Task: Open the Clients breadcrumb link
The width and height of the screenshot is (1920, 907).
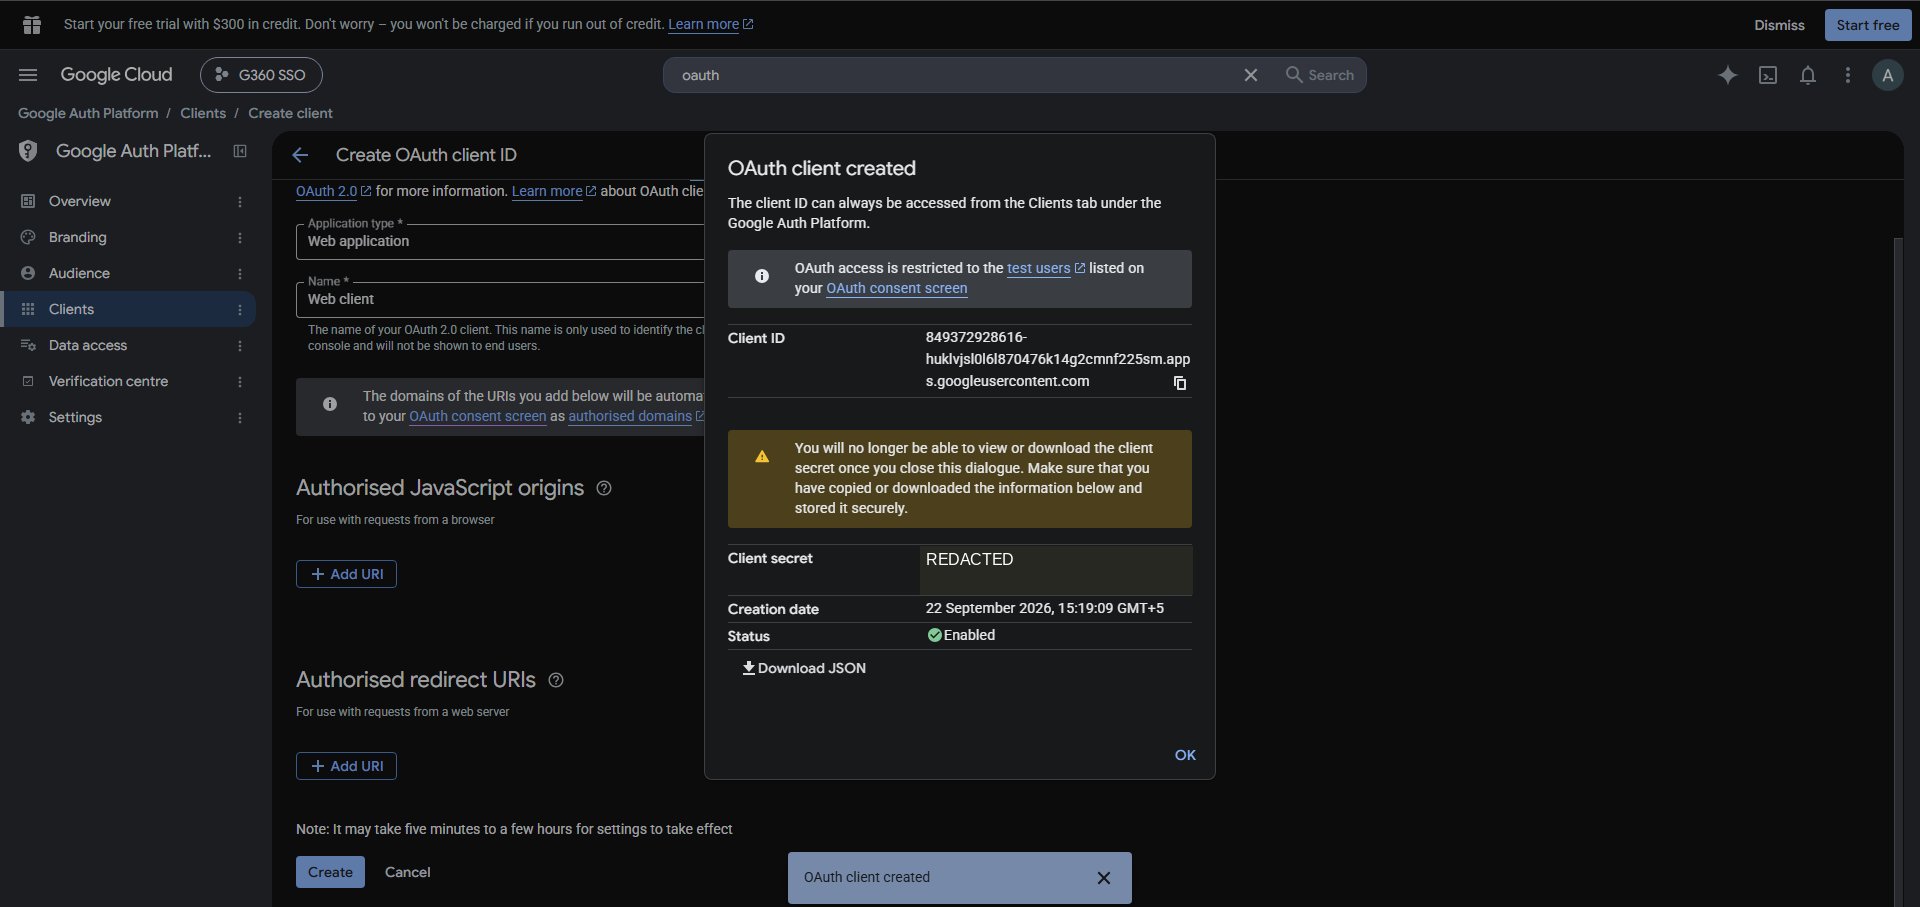Action: pos(203,113)
